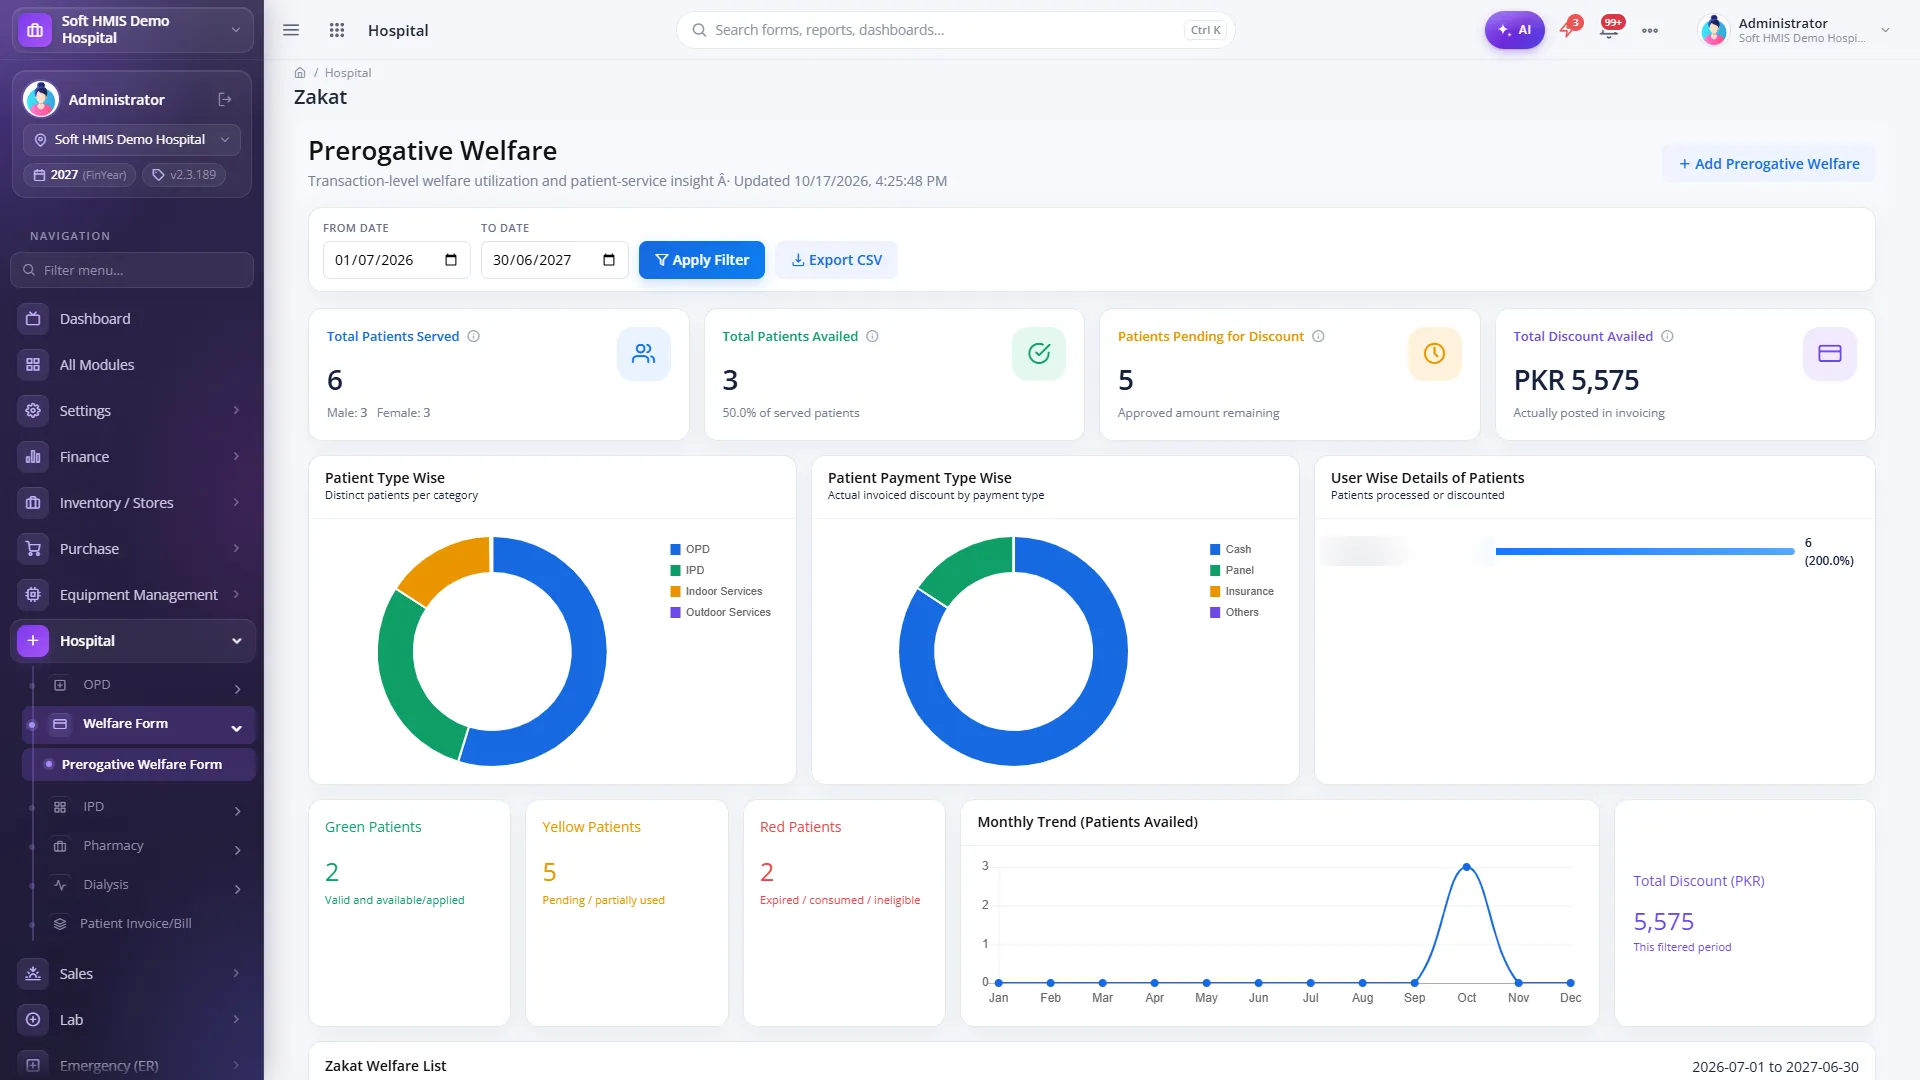The width and height of the screenshot is (1920, 1080).
Task: Click Export CSV button
Action: (x=836, y=260)
